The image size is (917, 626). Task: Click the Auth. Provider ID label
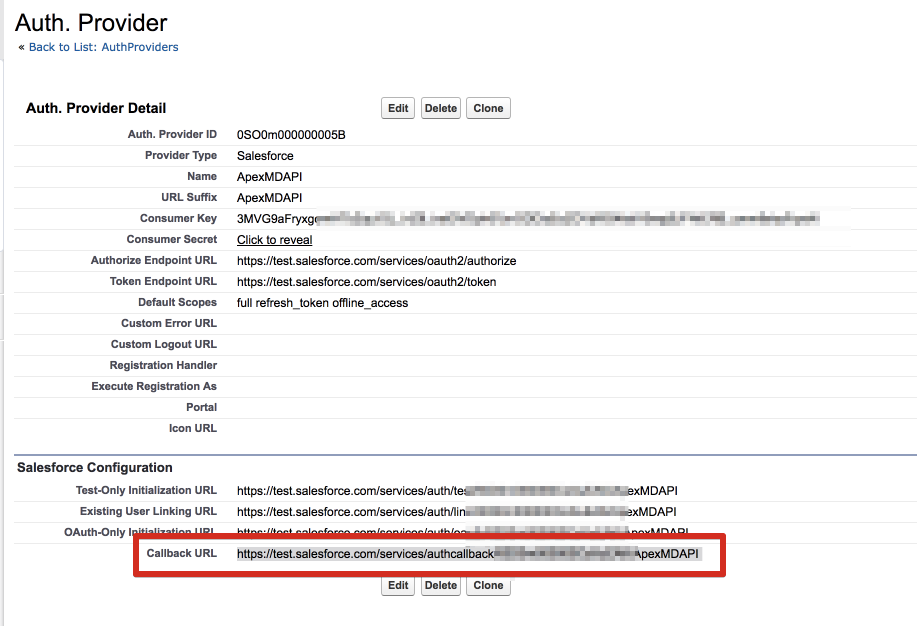pos(172,134)
